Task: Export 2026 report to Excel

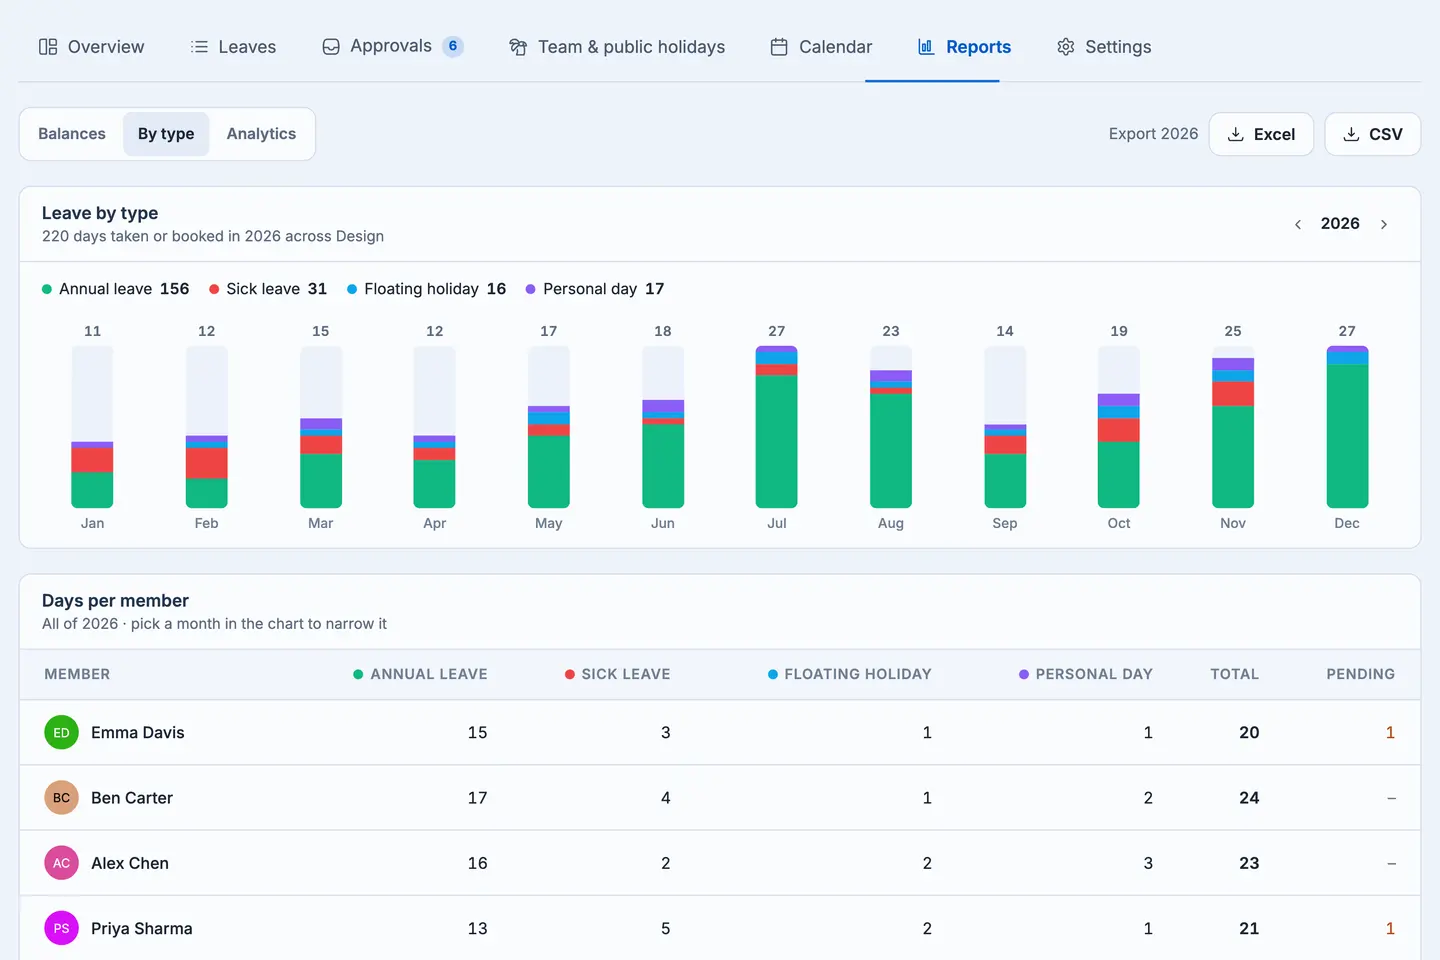Action: 1261,134
